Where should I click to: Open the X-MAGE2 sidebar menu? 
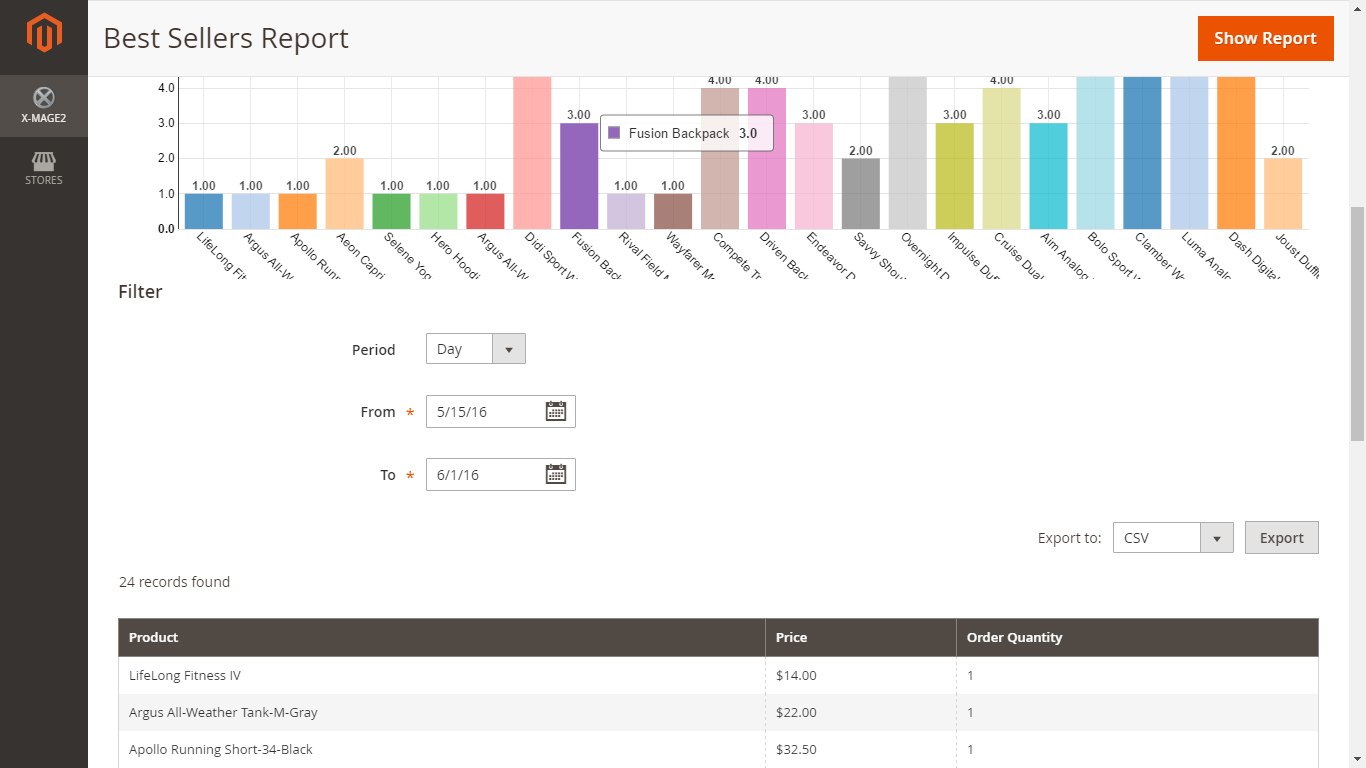pyautogui.click(x=44, y=106)
